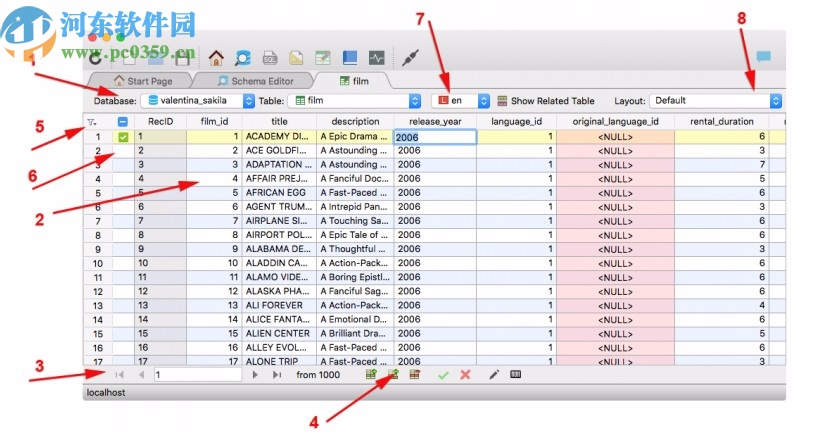The width and height of the screenshot is (819, 437).
Task: Click the second add-record table icon
Action: [x=393, y=374]
